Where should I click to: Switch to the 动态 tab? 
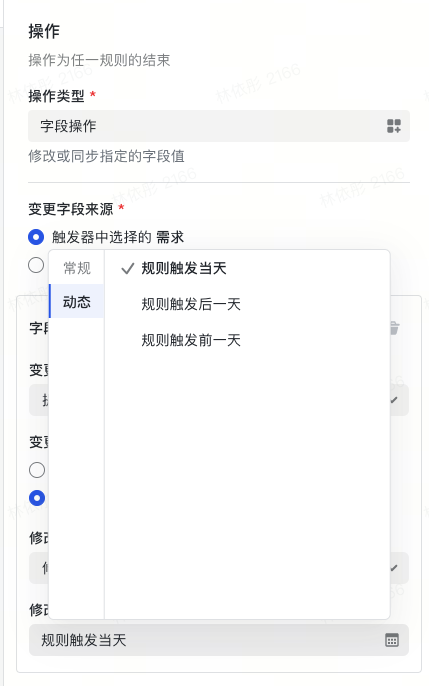click(x=77, y=301)
